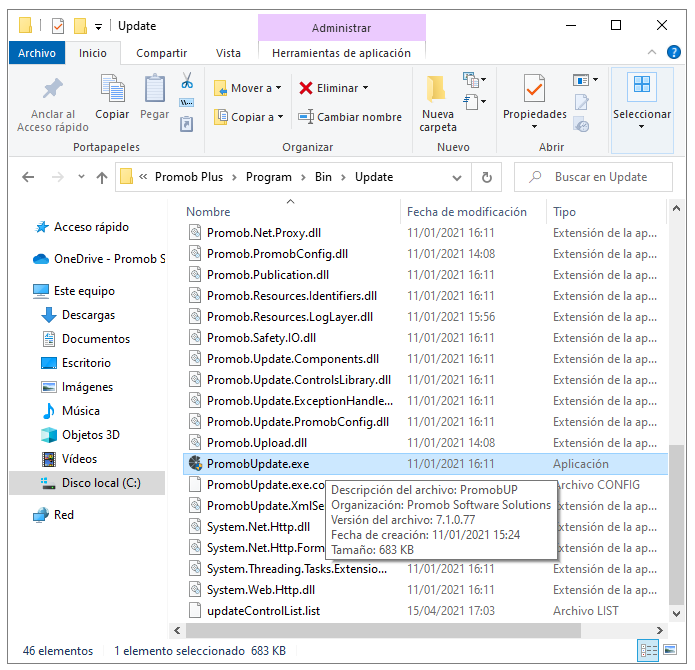Select the file System.Web.Http.dll
This screenshot has height=670, width=695.
[x=261, y=590]
